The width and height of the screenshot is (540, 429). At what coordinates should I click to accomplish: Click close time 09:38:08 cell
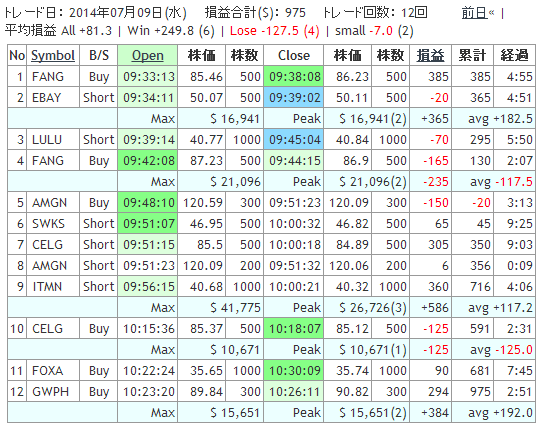click(x=294, y=76)
